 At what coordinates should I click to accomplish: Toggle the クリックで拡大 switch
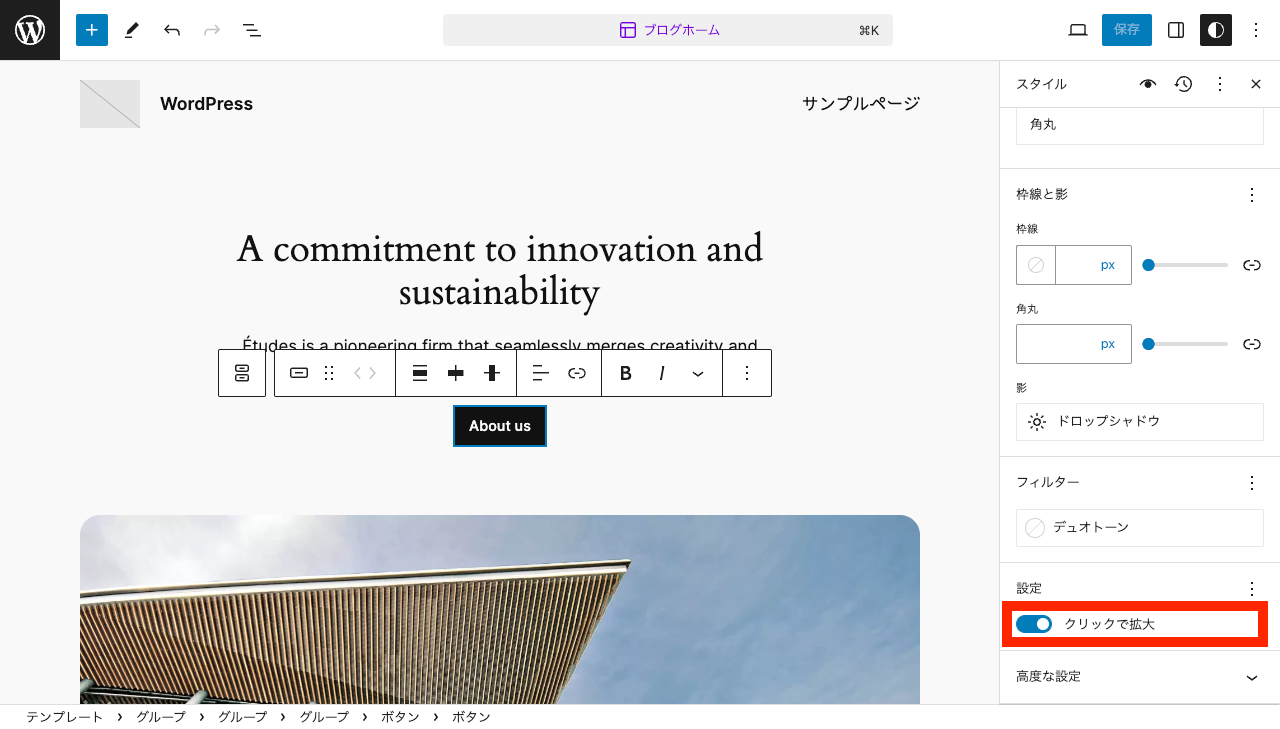pyautogui.click(x=1034, y=624)
